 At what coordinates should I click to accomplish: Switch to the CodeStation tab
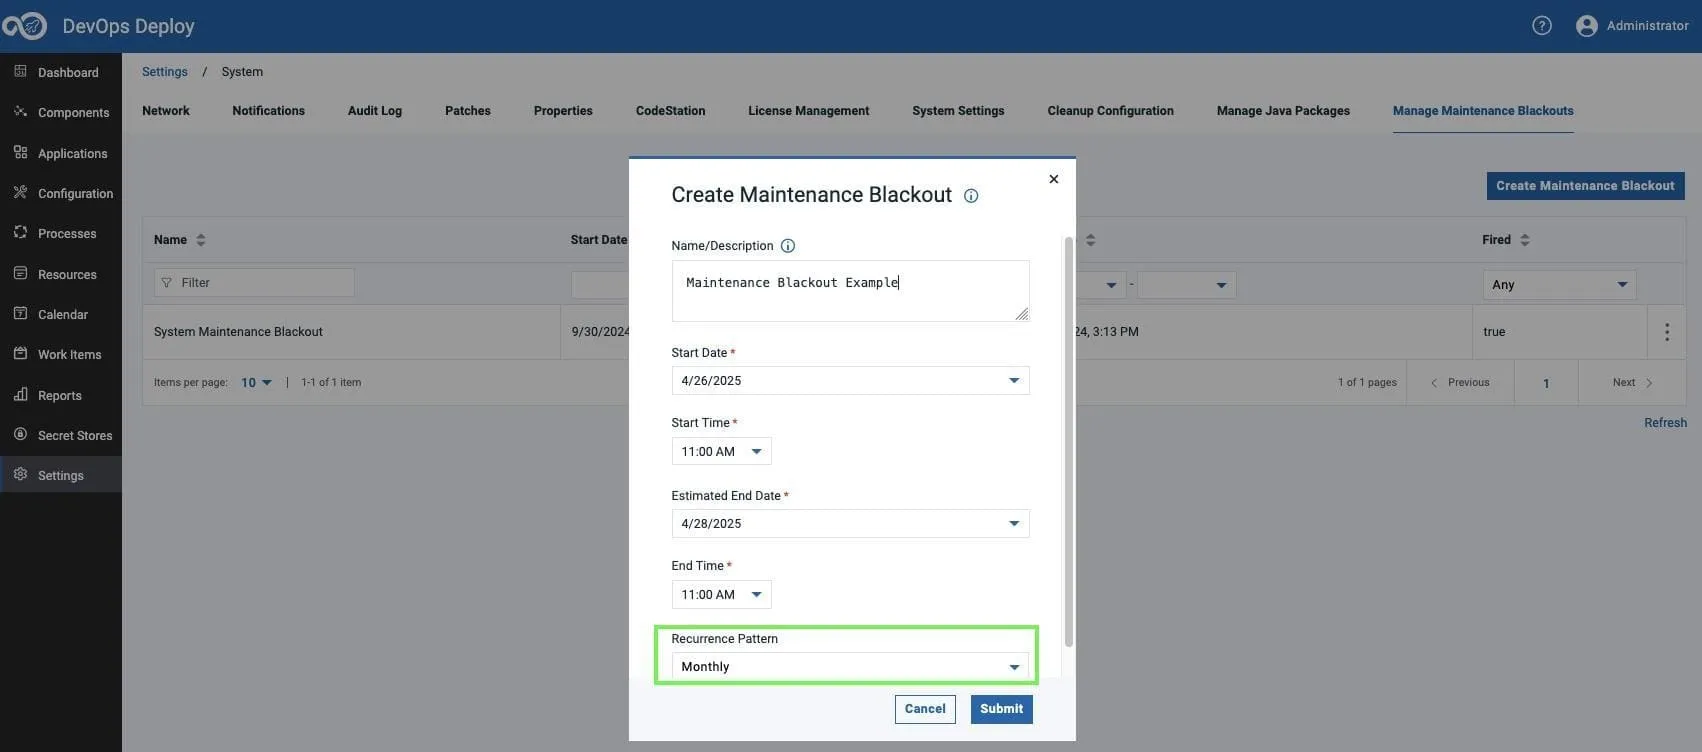pos(670,111)
